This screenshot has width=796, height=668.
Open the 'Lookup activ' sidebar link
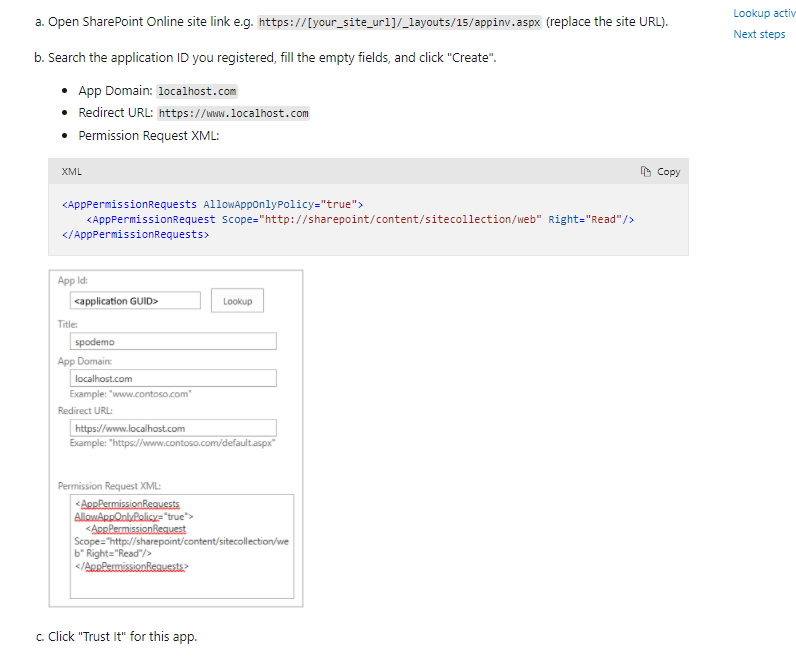764,13
